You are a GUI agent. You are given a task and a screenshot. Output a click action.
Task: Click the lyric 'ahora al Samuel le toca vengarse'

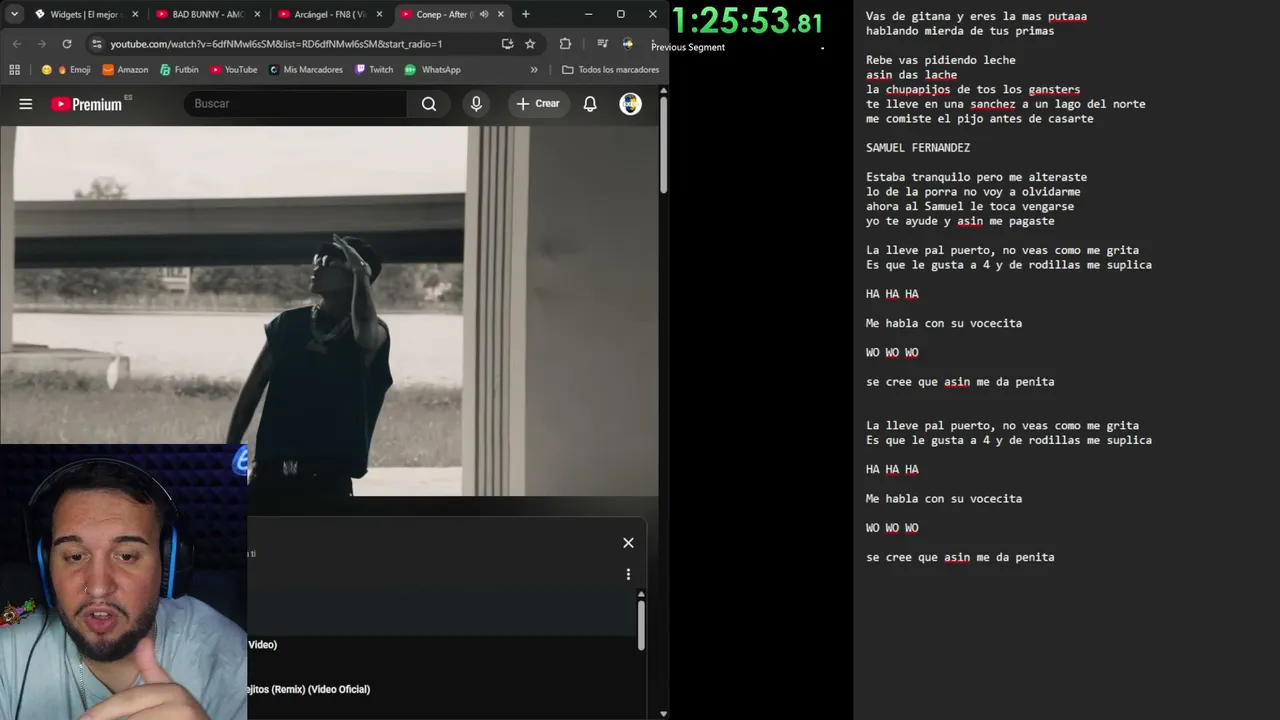click(970, 206)
